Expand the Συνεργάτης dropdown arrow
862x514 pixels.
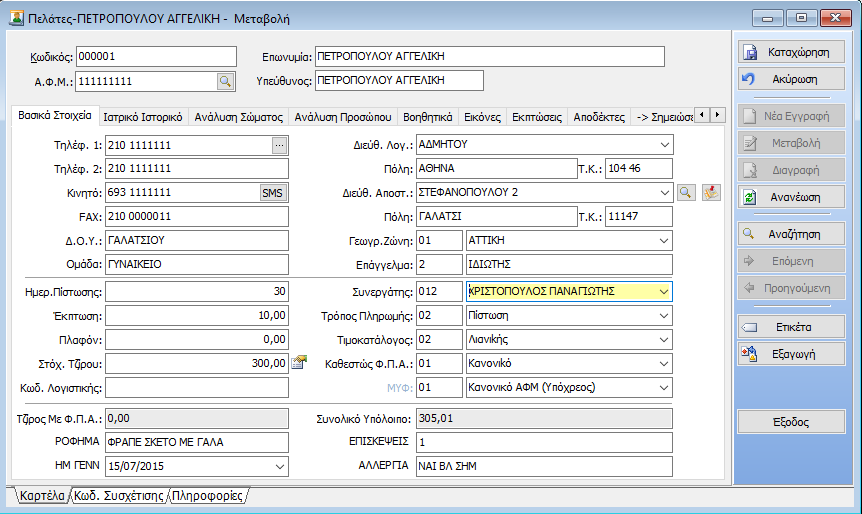pyautogui.click(x=664, y=291)
